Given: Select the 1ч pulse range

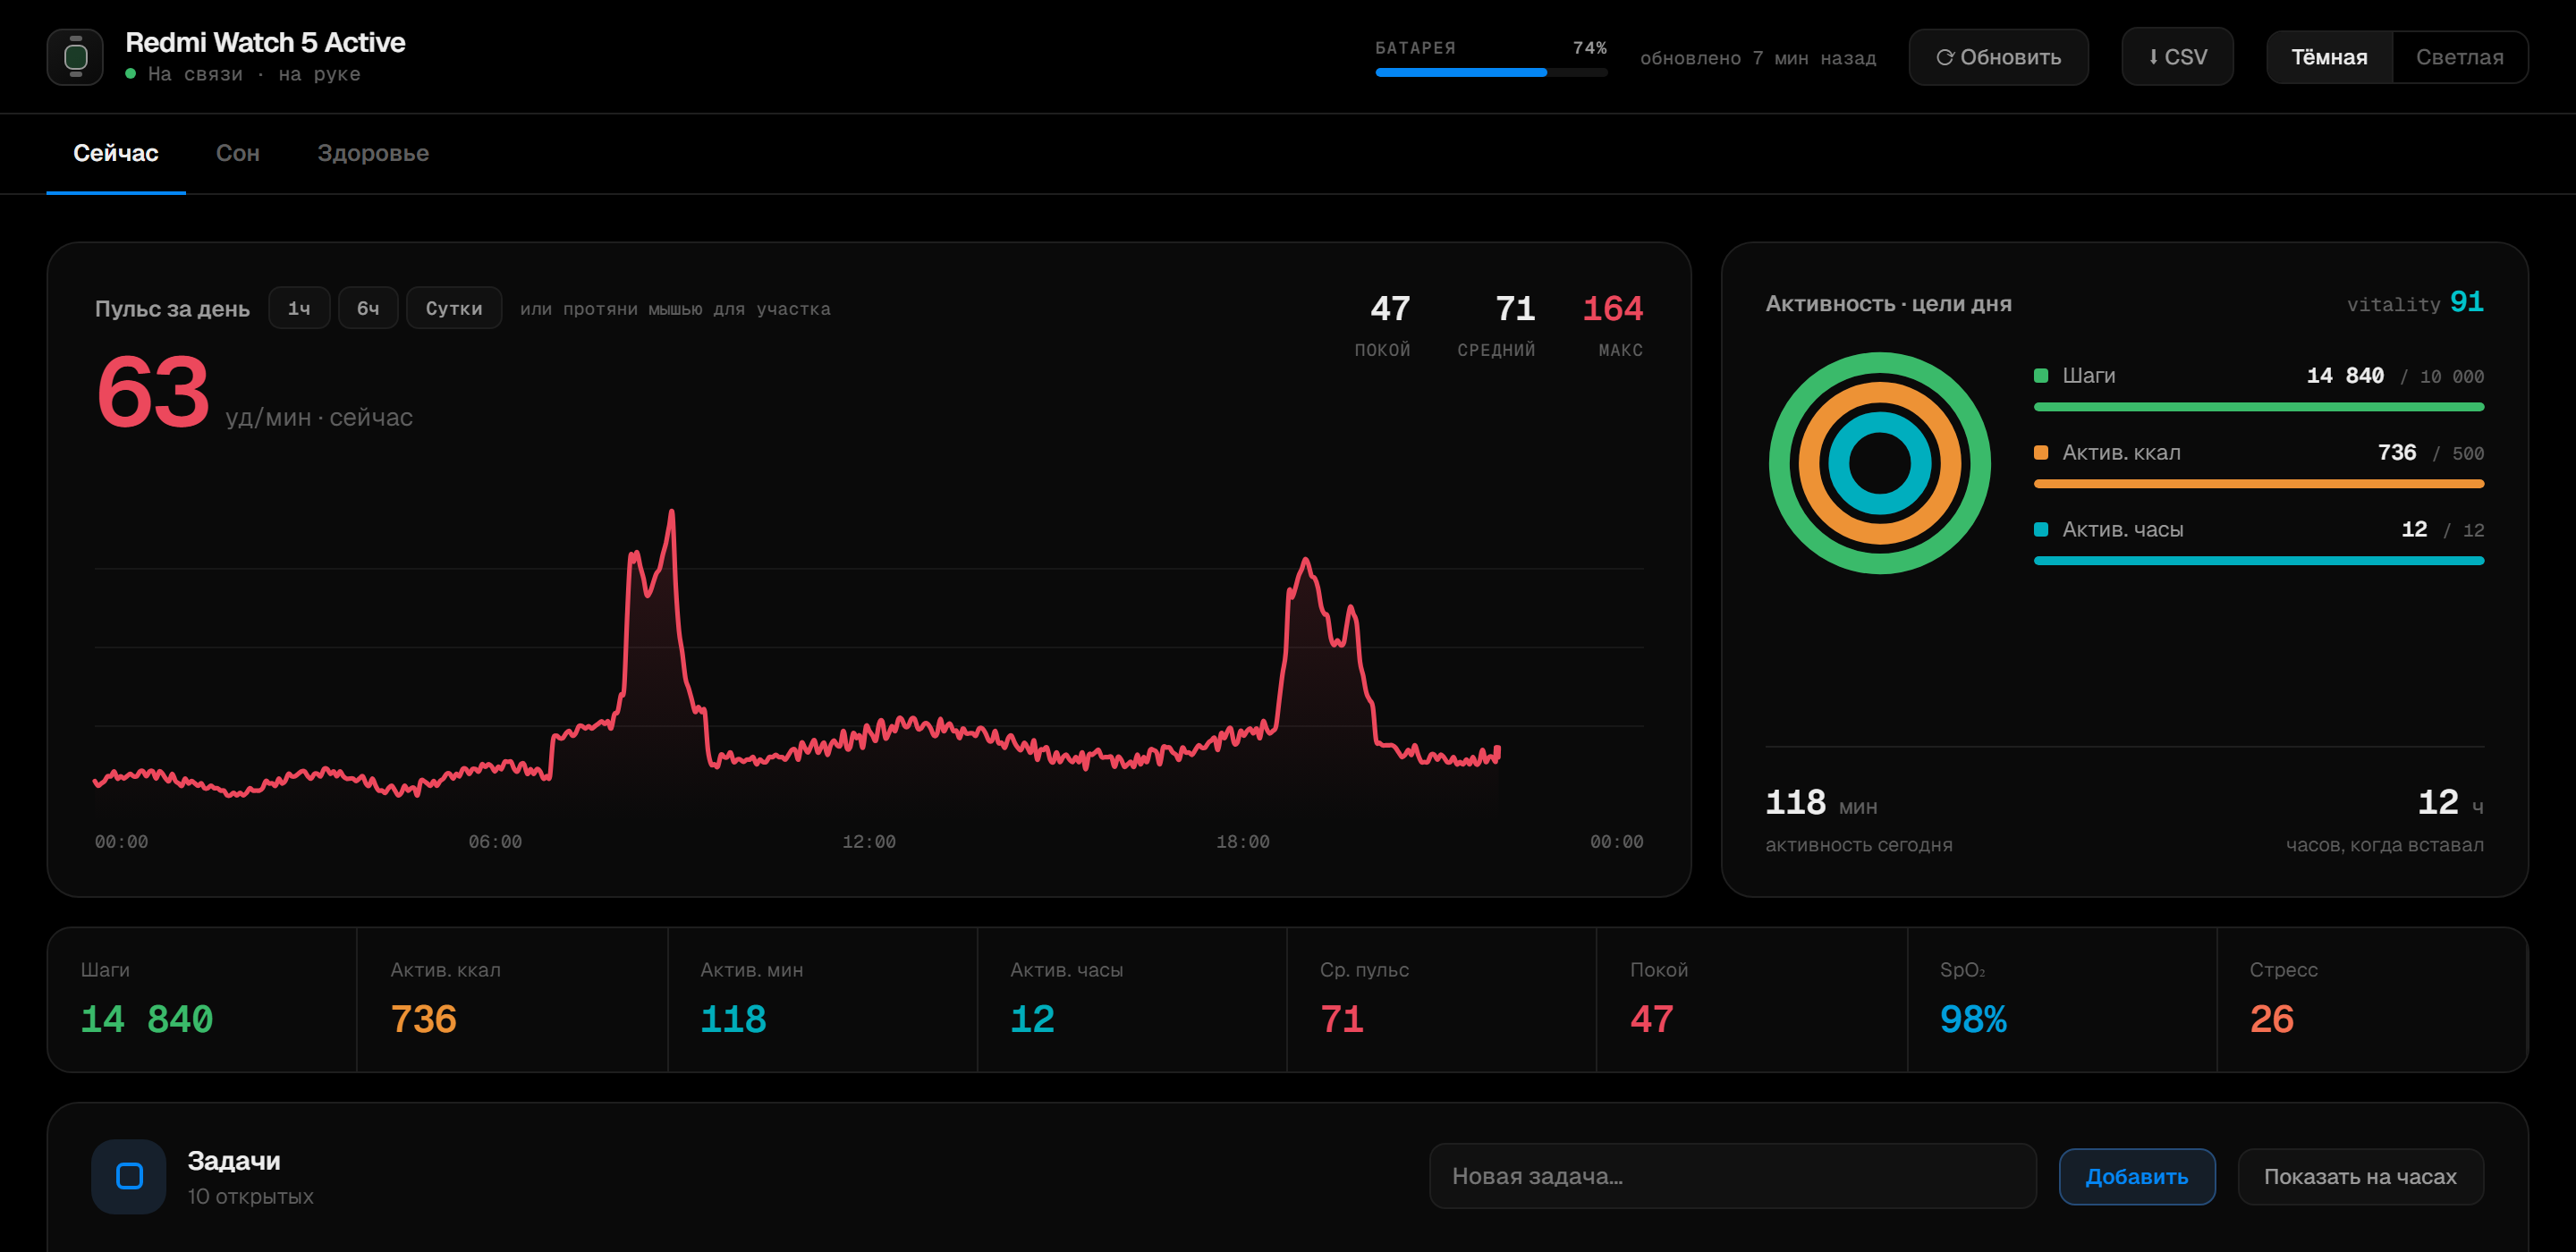Looking at the screenshot, I should tap(299, 308).
